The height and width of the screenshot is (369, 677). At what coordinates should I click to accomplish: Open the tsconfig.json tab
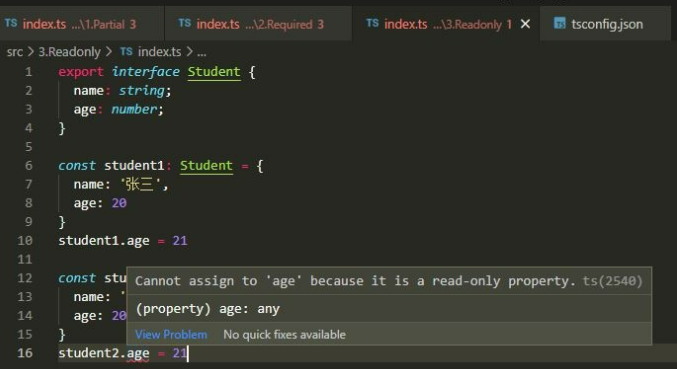604,24
